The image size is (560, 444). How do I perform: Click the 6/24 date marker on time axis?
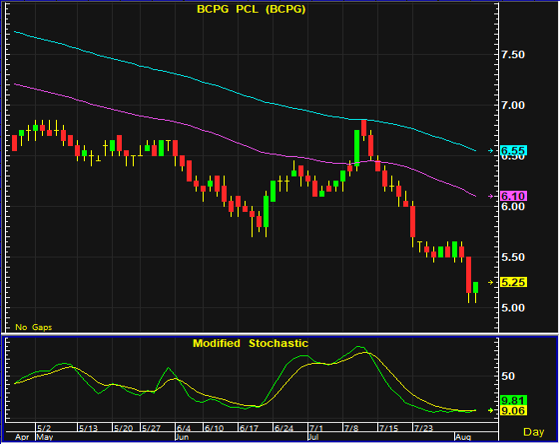pyautogui.click(x=283, y=428)
